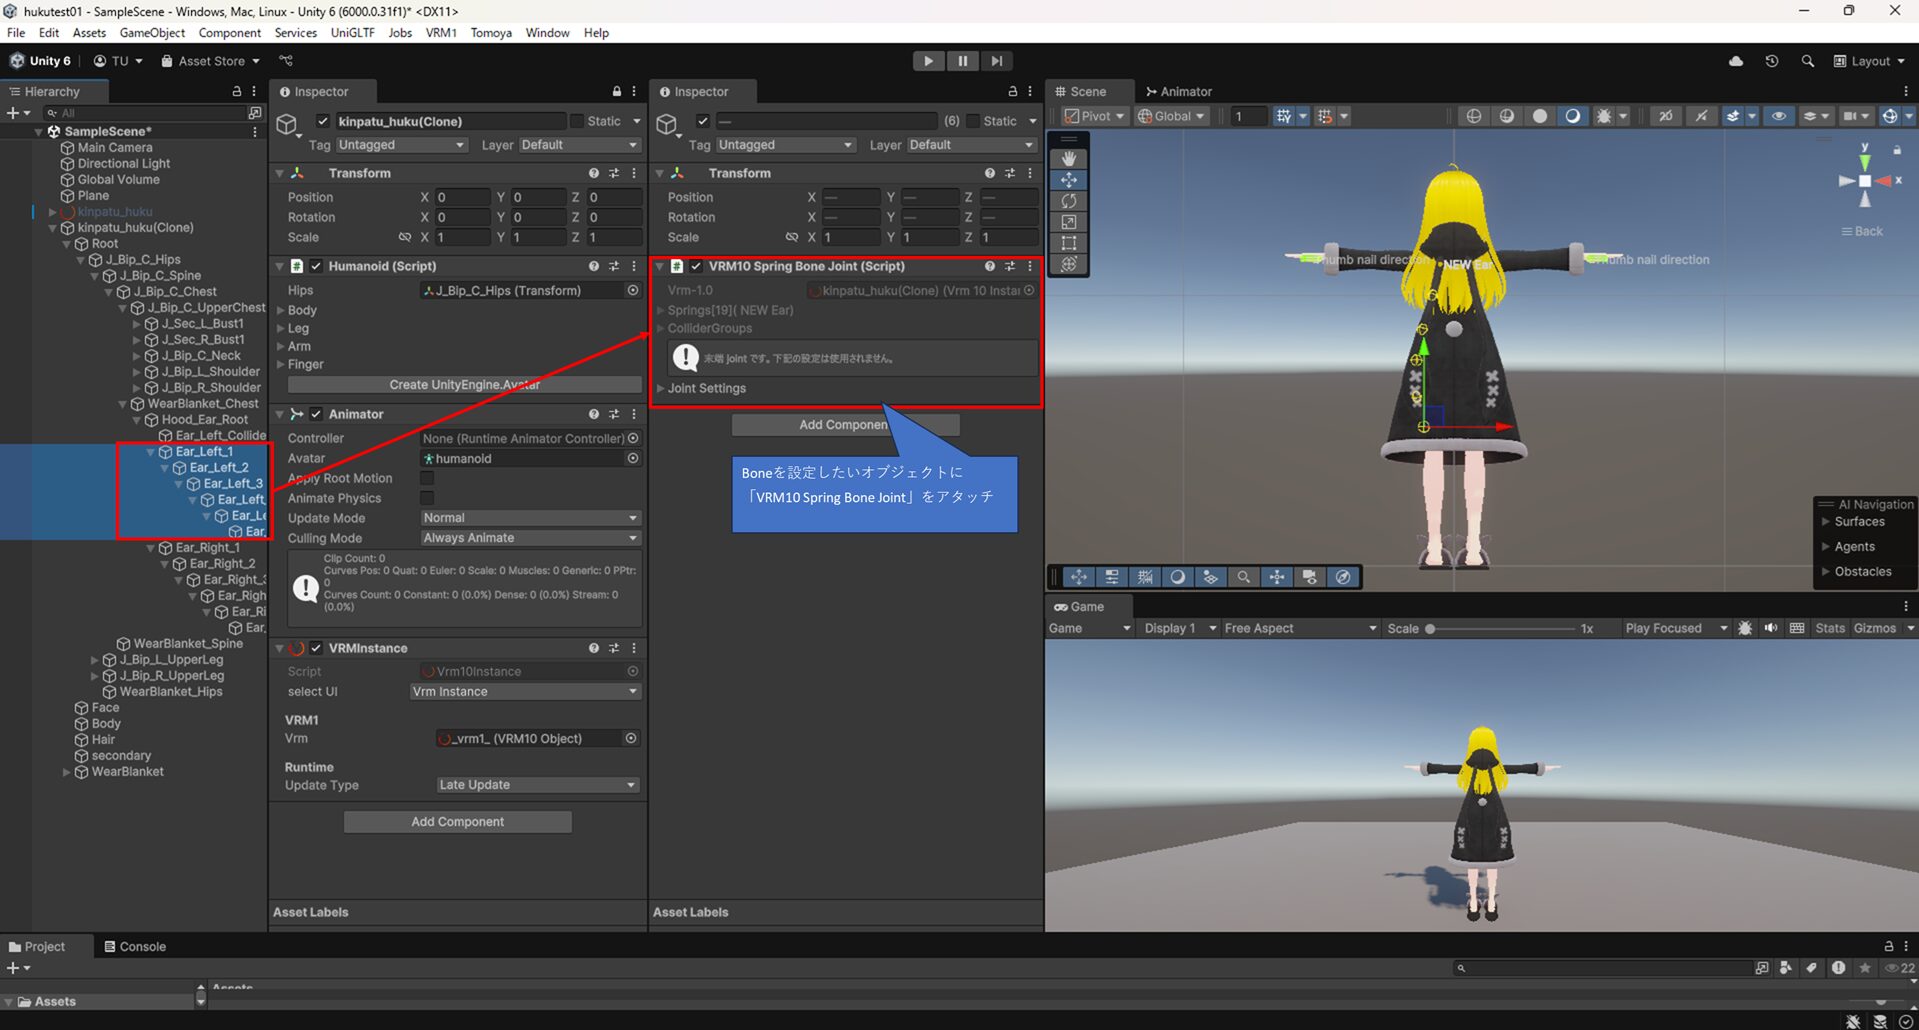Switch to the Animator tab
The width and height of the screenshot is (1919, 1030).
(1179, 91)
